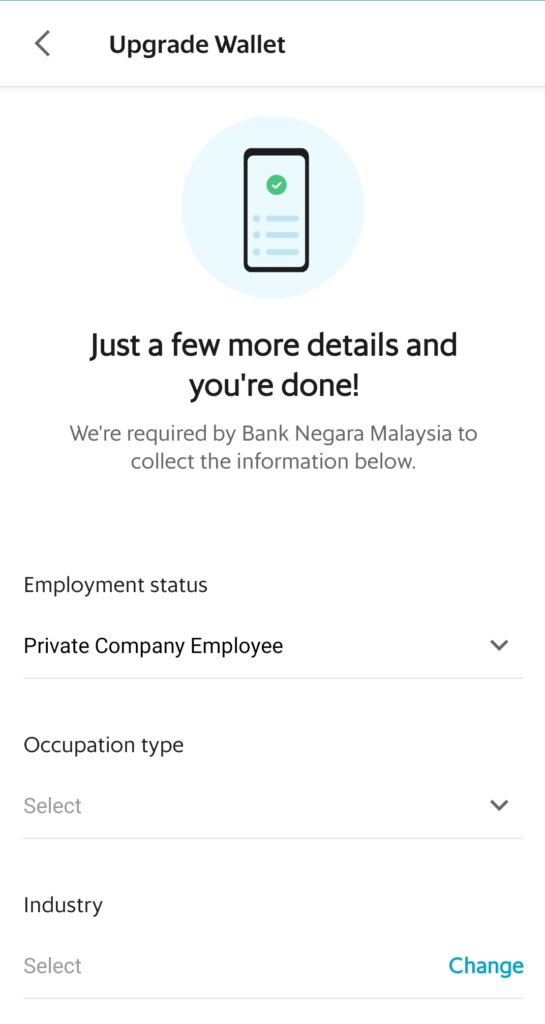Click the Bank Negara Malaysia notice text
545x1024 pixels.
[273, 447]
